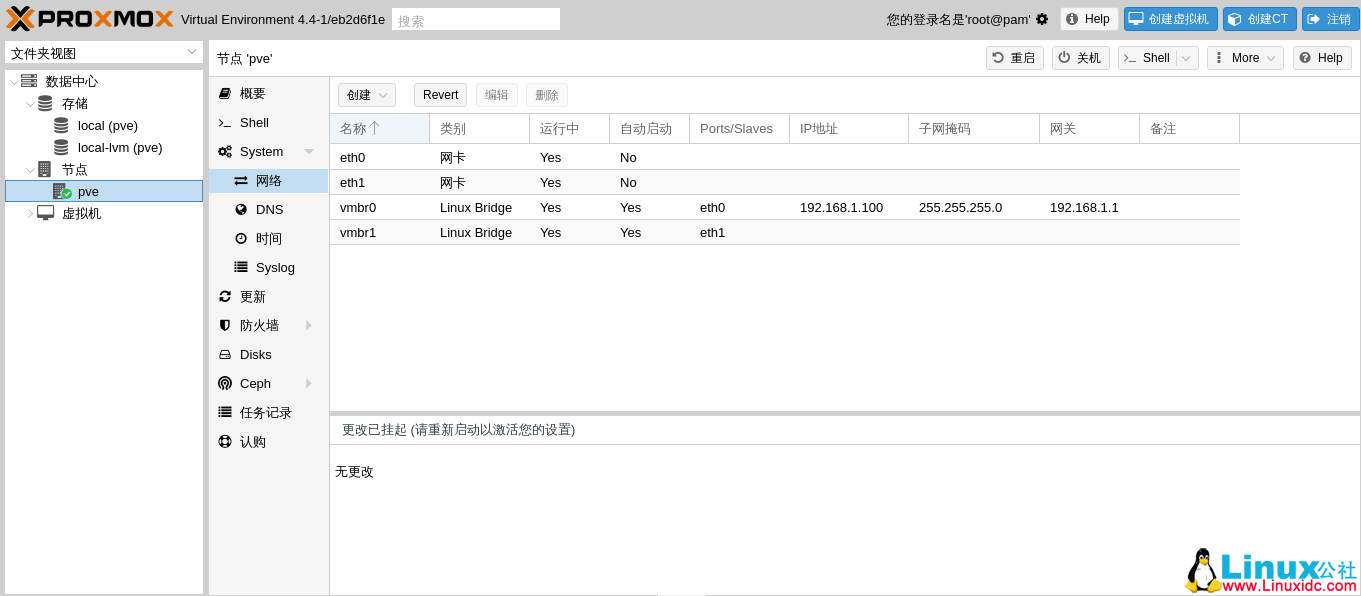Click the 创建CT button
This screenshot has height=596, width=1361.
coord(1259,18)
